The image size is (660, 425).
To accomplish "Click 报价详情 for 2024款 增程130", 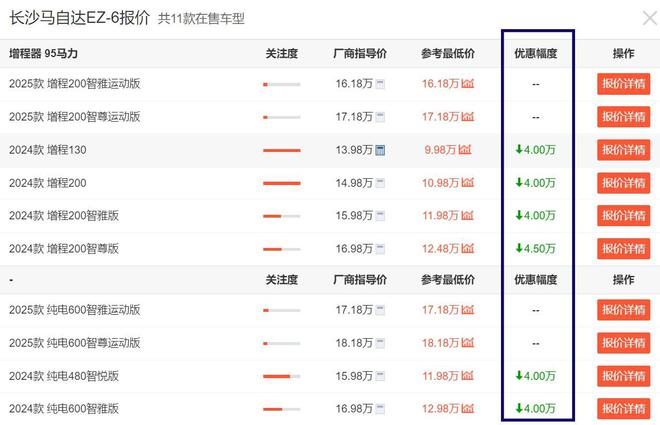I will coord(623,150).
